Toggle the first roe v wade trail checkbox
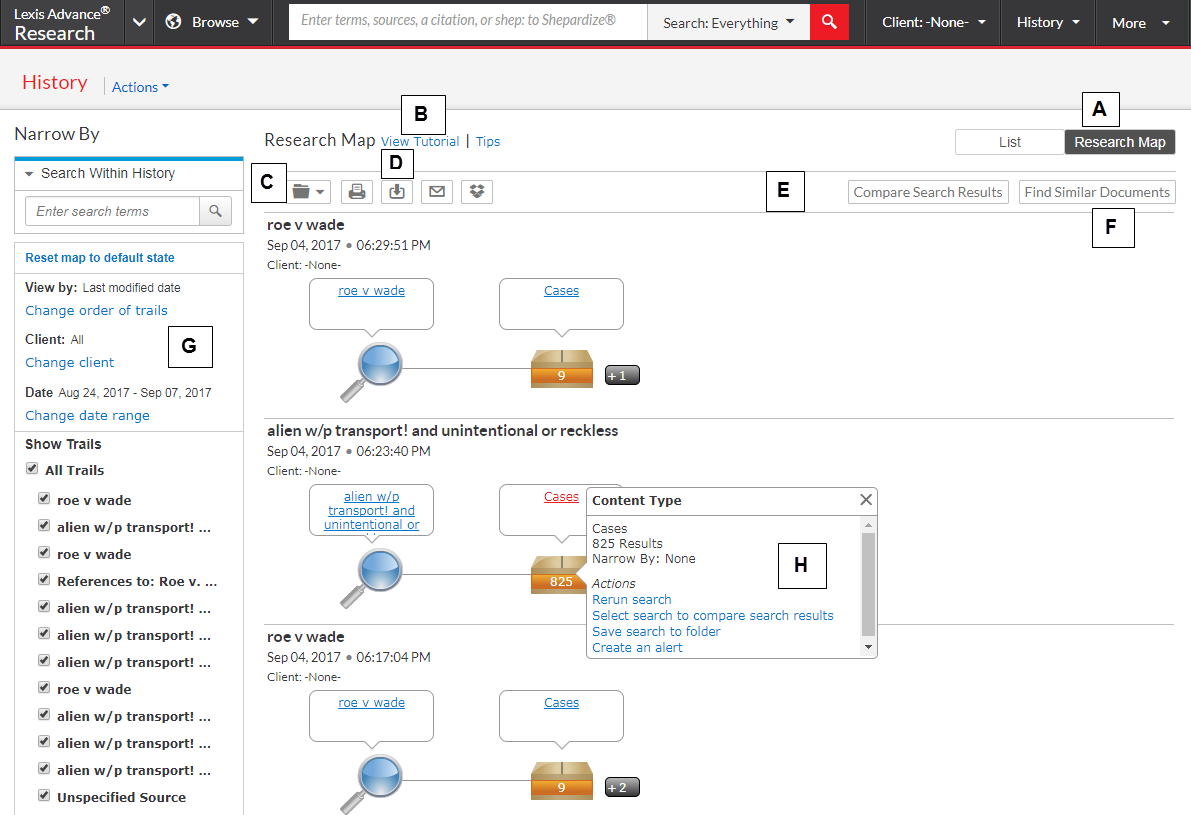 click(44, 498)
